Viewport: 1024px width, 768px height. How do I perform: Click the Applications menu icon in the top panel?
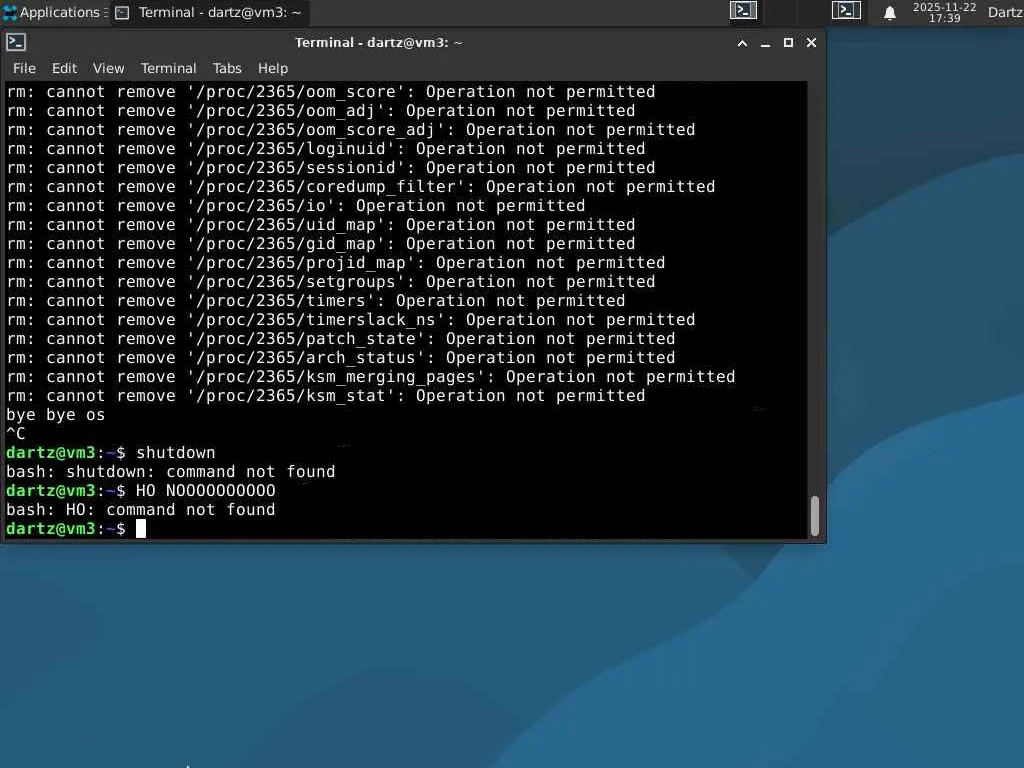point(10,12)
